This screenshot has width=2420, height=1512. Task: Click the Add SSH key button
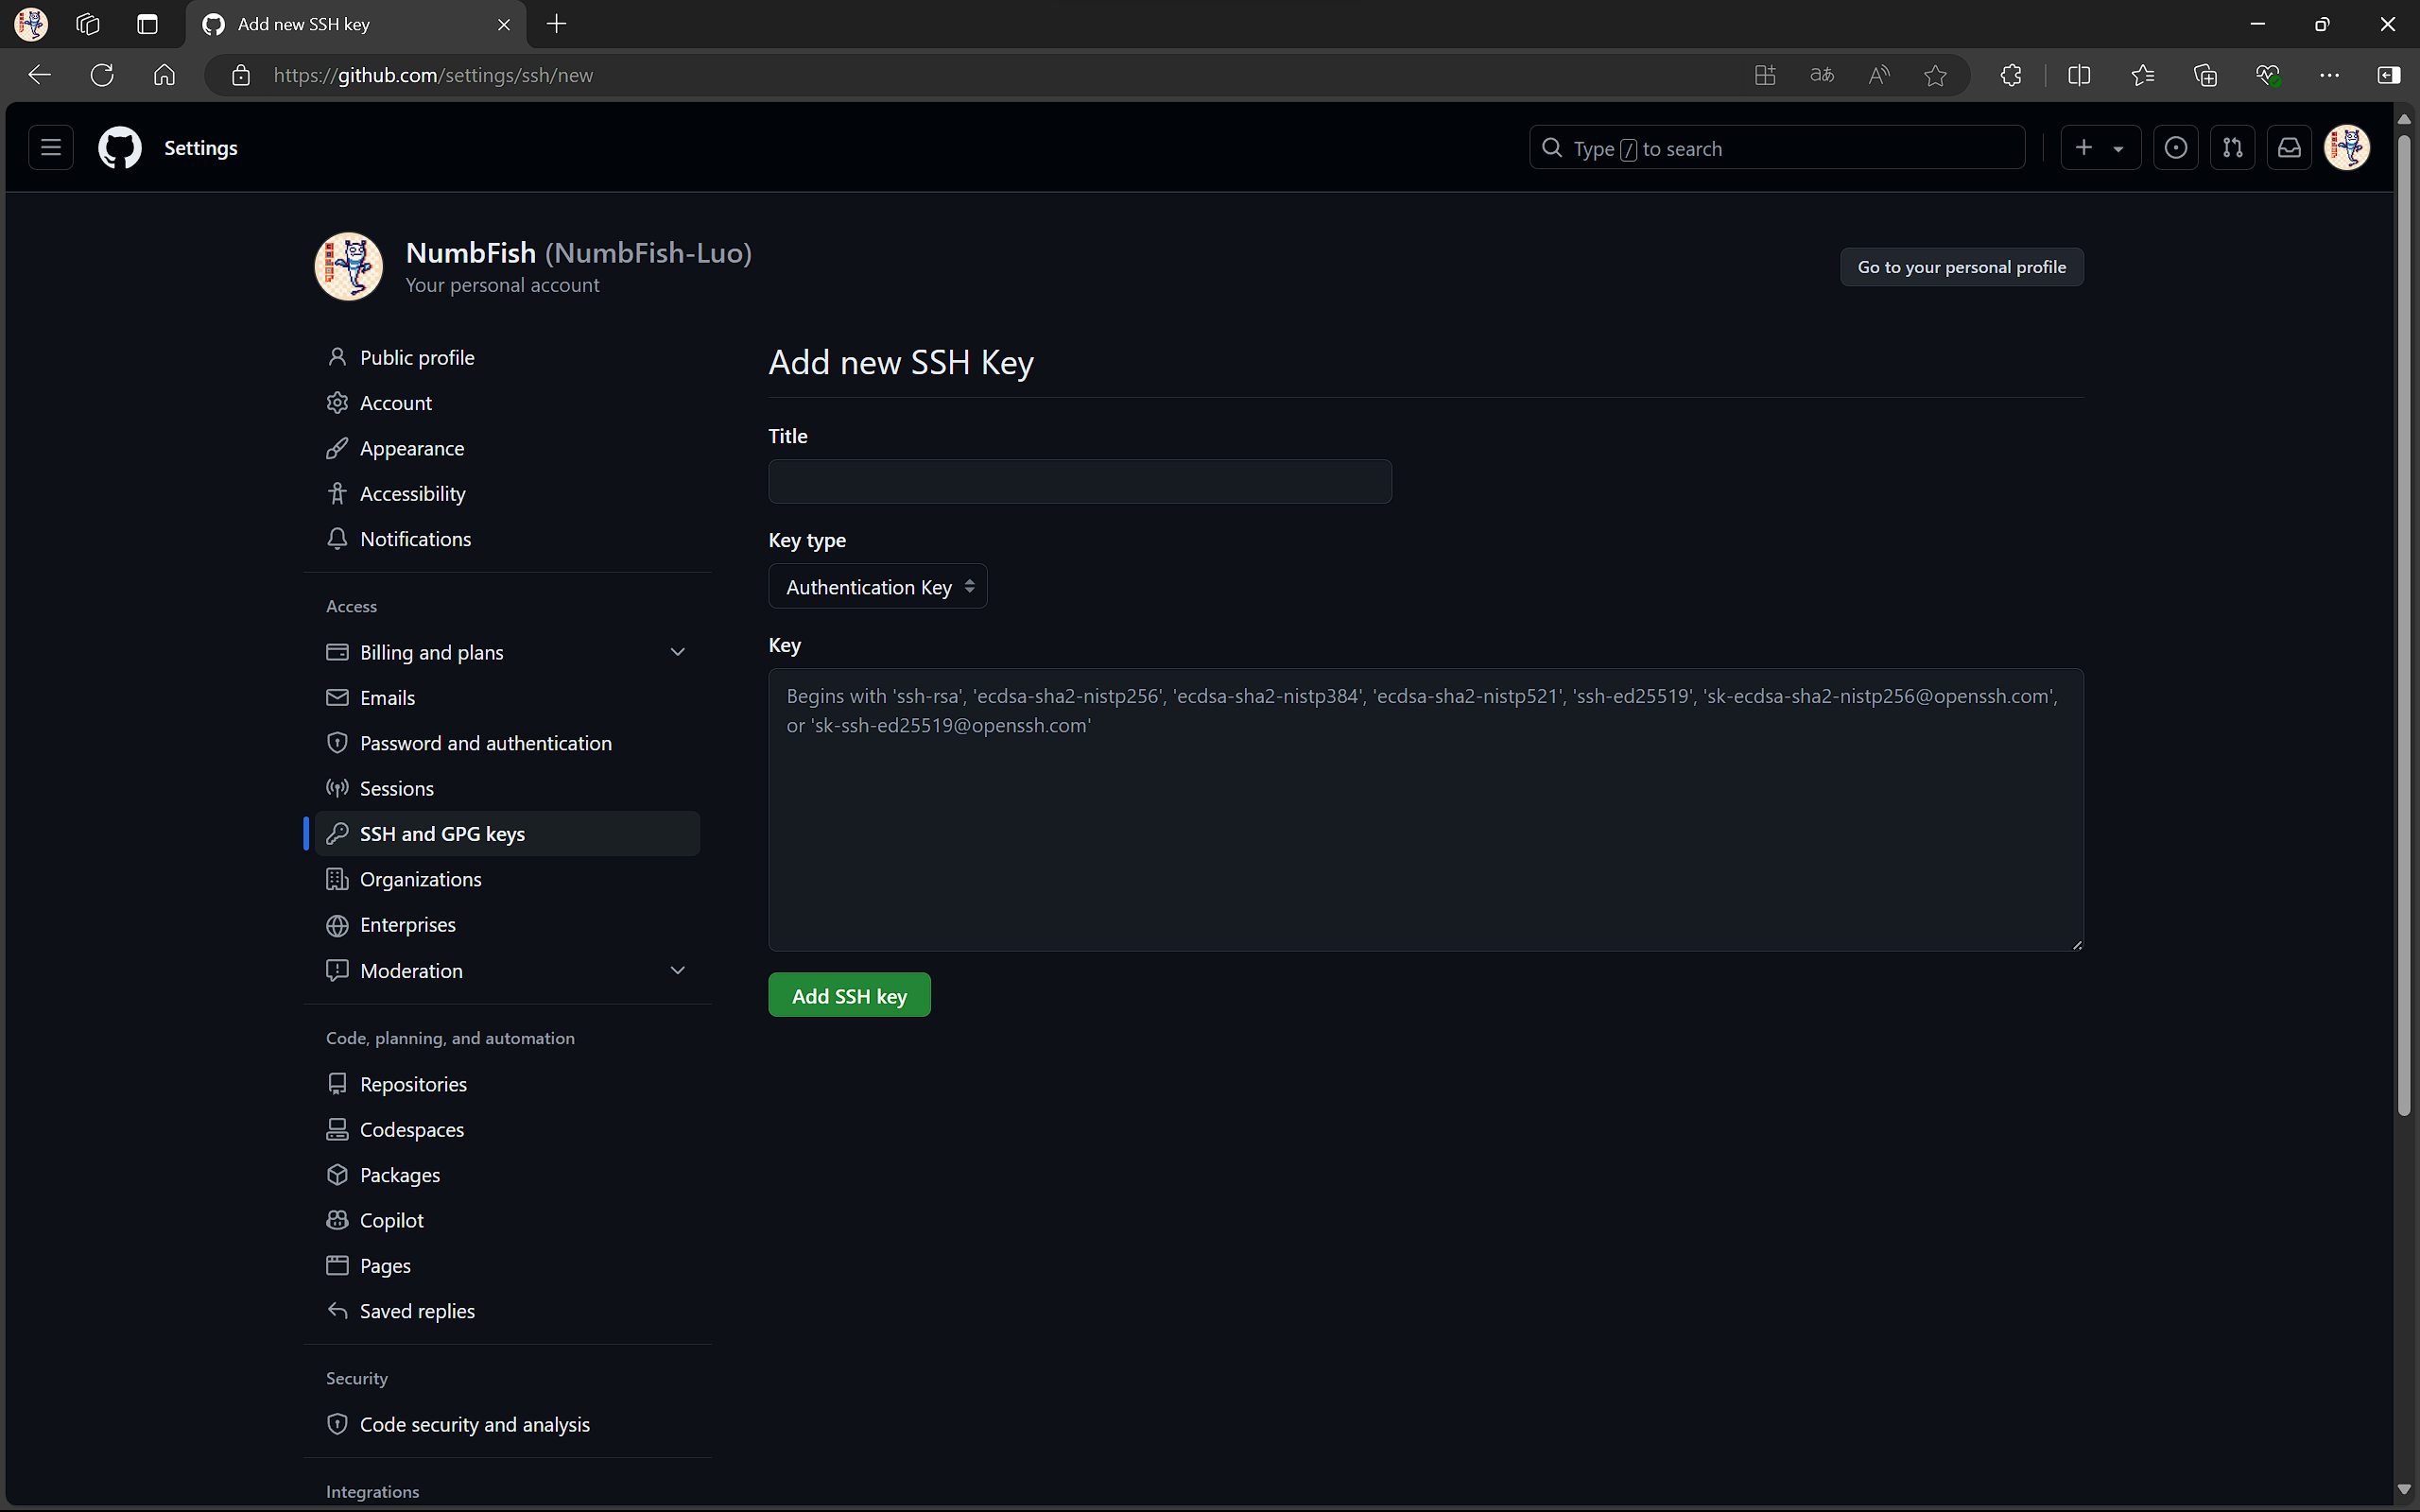(849, 996)
